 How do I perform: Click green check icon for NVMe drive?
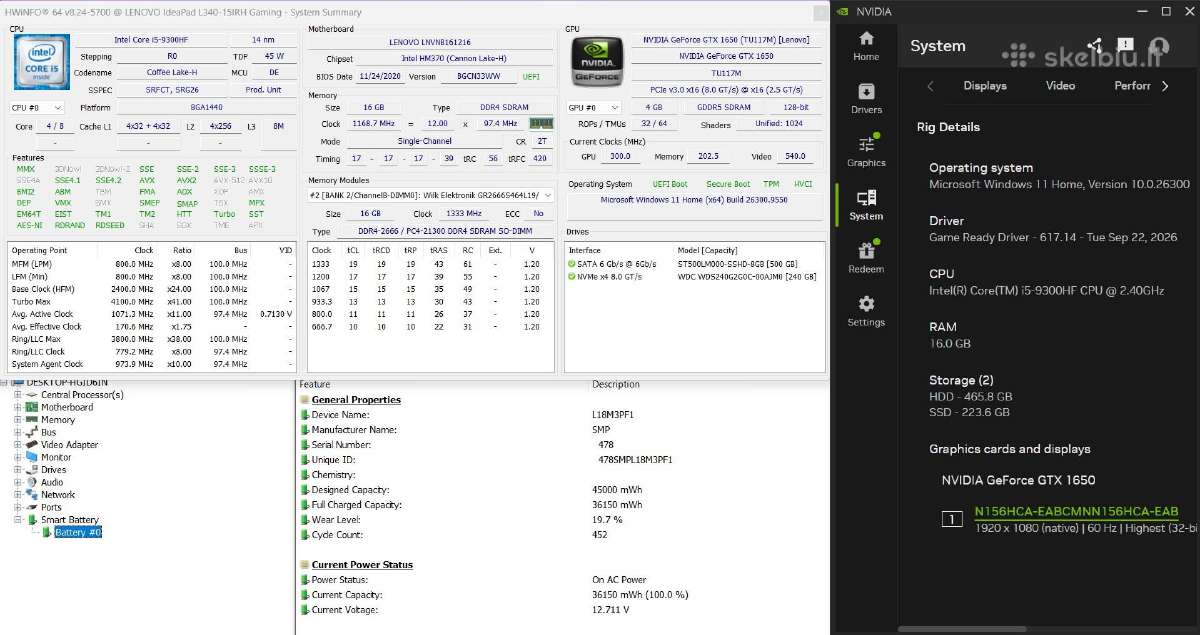pos(571,276)
